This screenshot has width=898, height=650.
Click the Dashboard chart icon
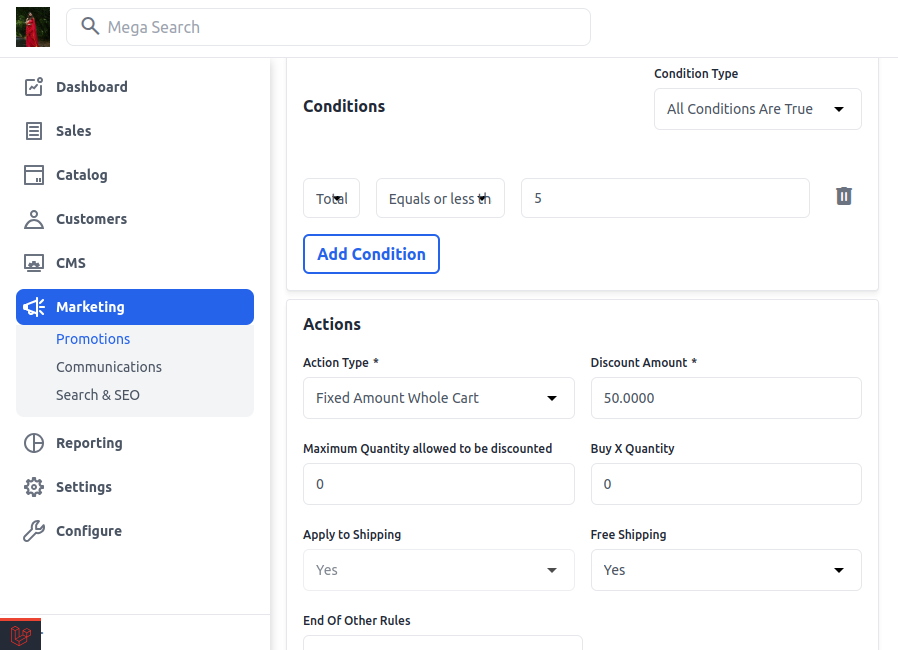[34, 87]
